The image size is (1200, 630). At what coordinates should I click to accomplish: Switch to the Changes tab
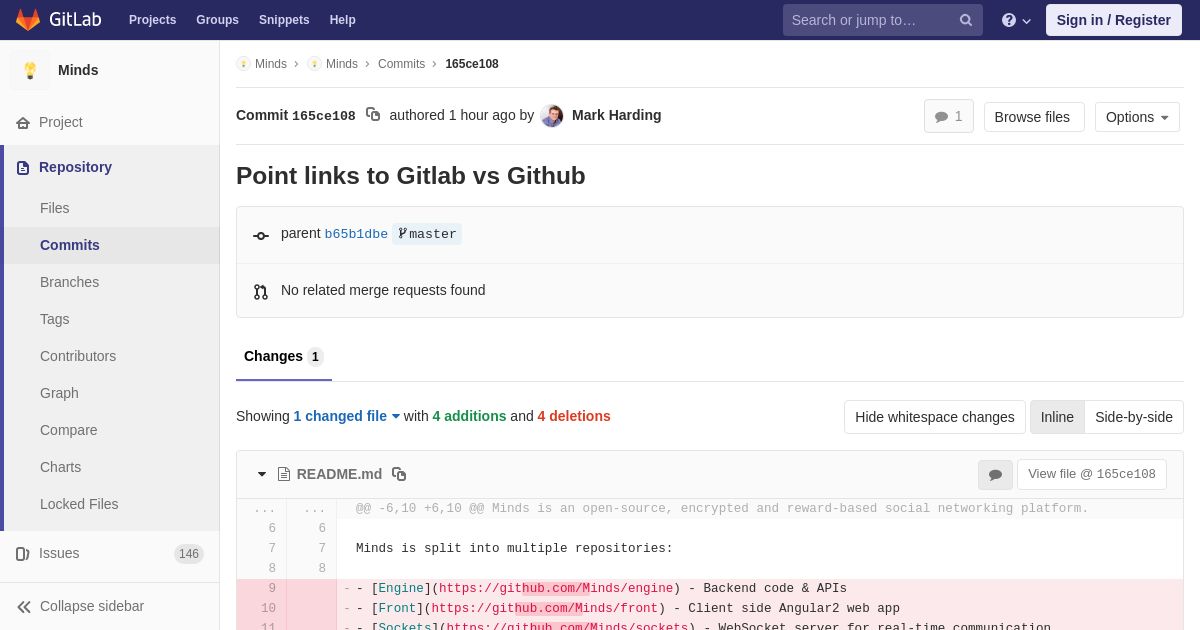pyautogui.click(x=284, y=357)
